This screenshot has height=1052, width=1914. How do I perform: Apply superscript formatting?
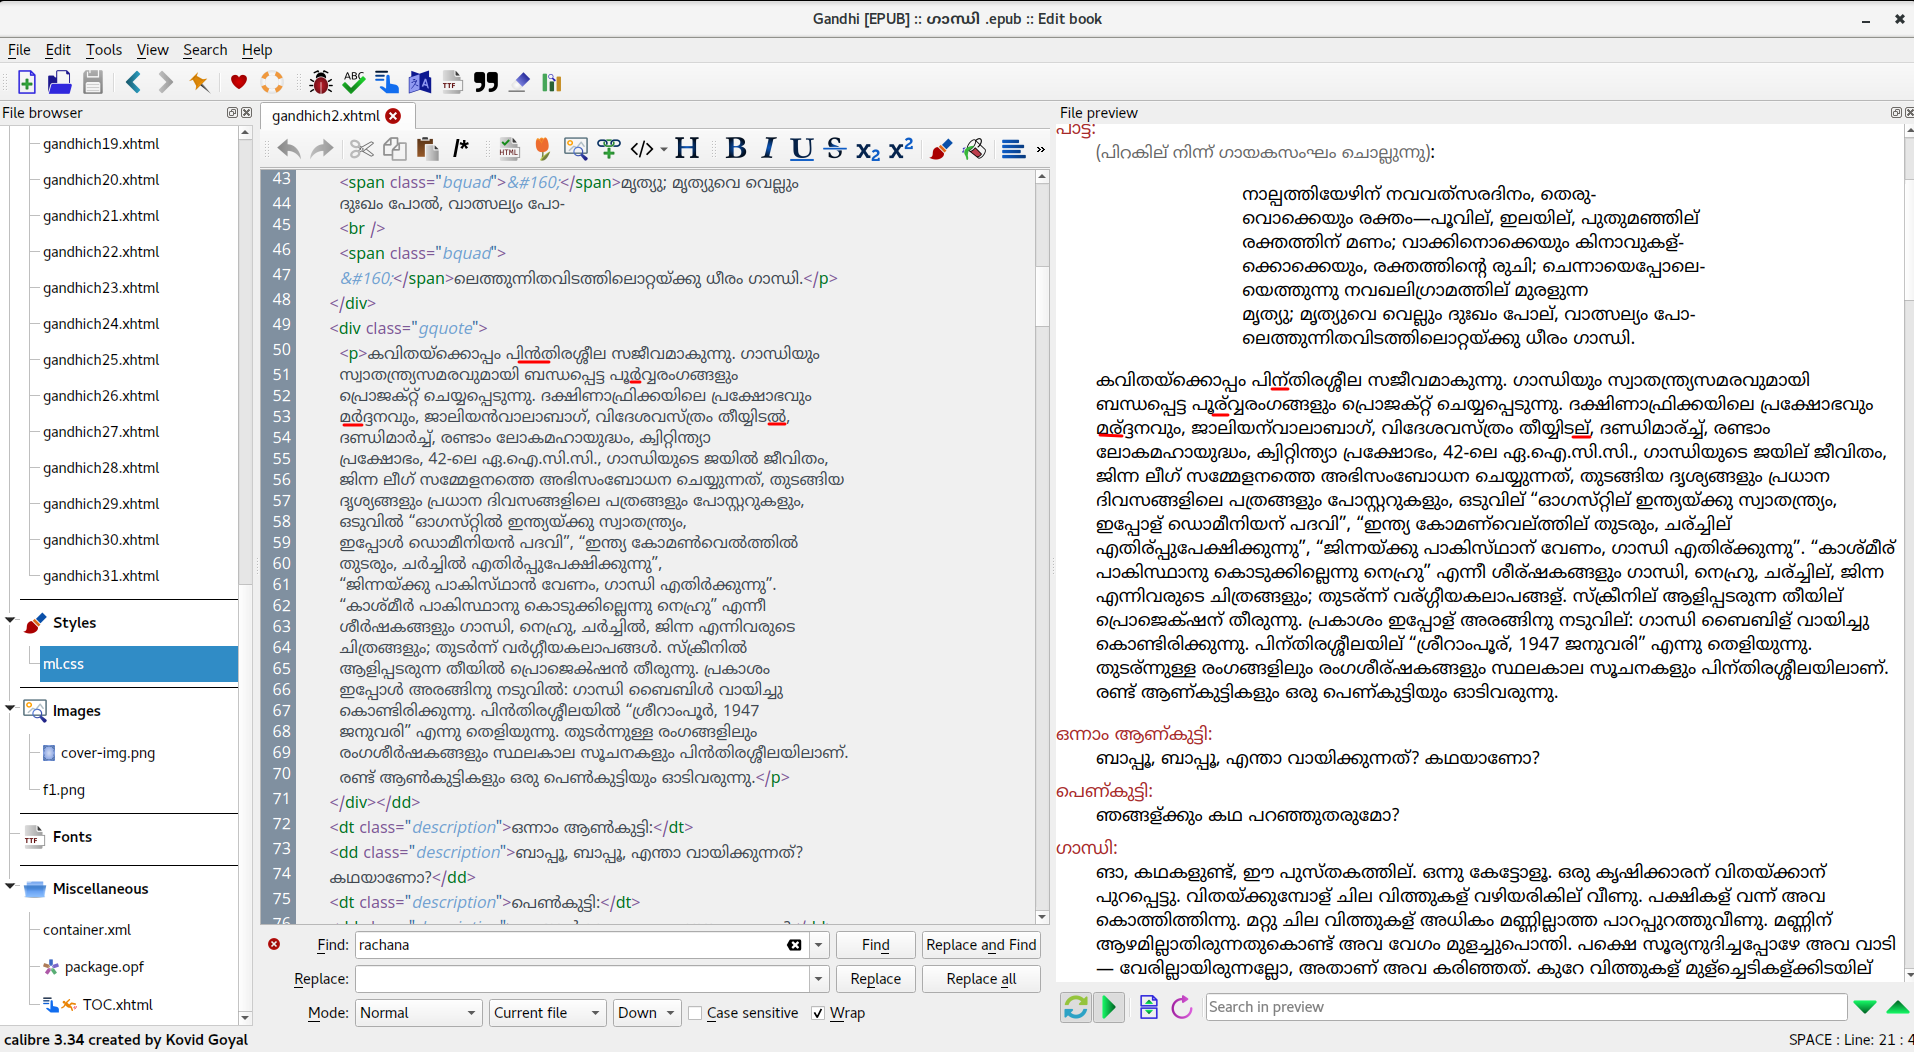click(x=901, y=148)
